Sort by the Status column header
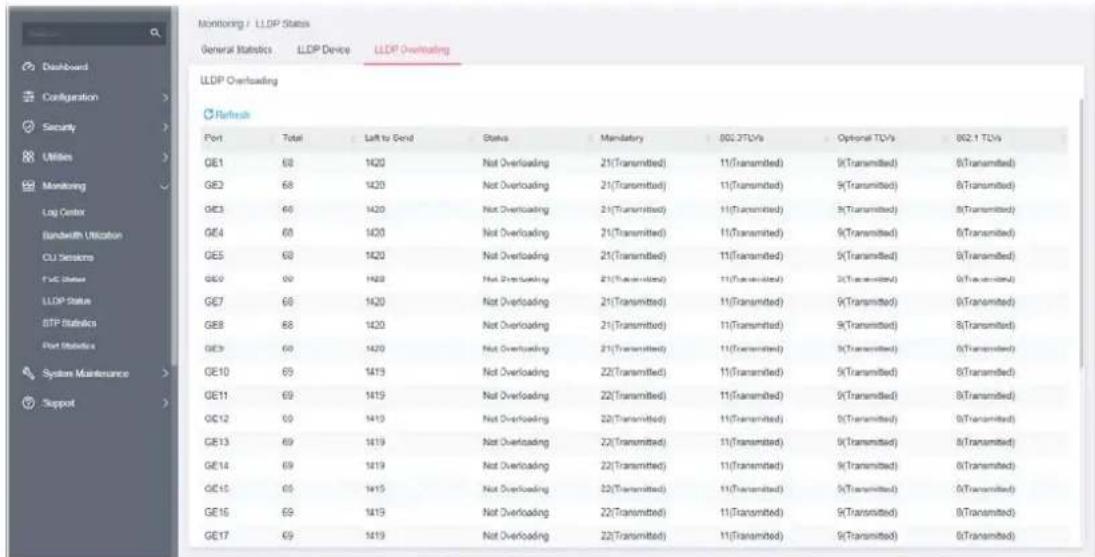Viewport: 1095px width, 557px height. [494, 138]
